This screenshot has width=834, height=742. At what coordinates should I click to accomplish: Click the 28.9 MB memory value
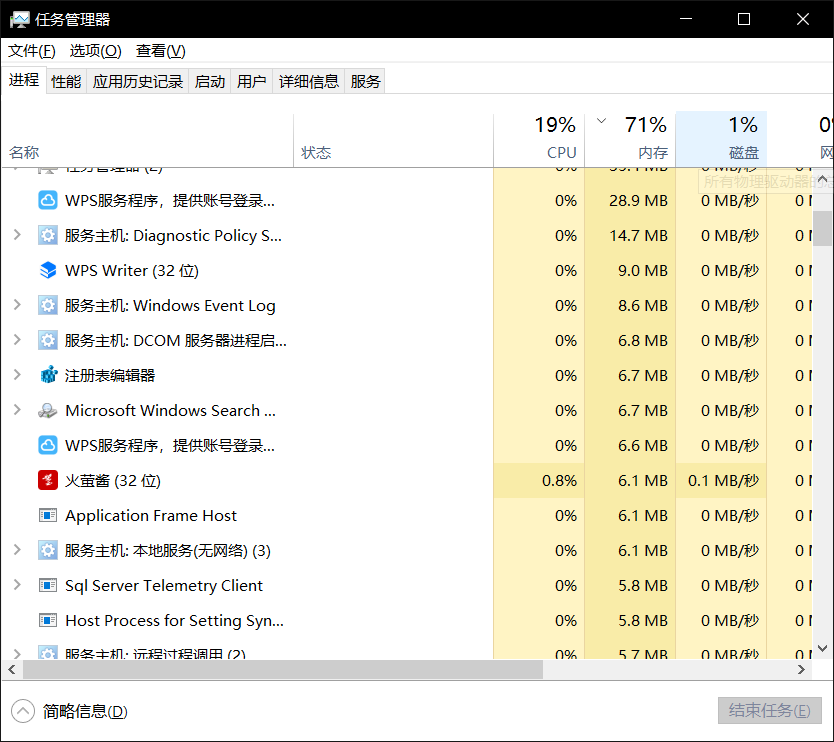[638, 201]
